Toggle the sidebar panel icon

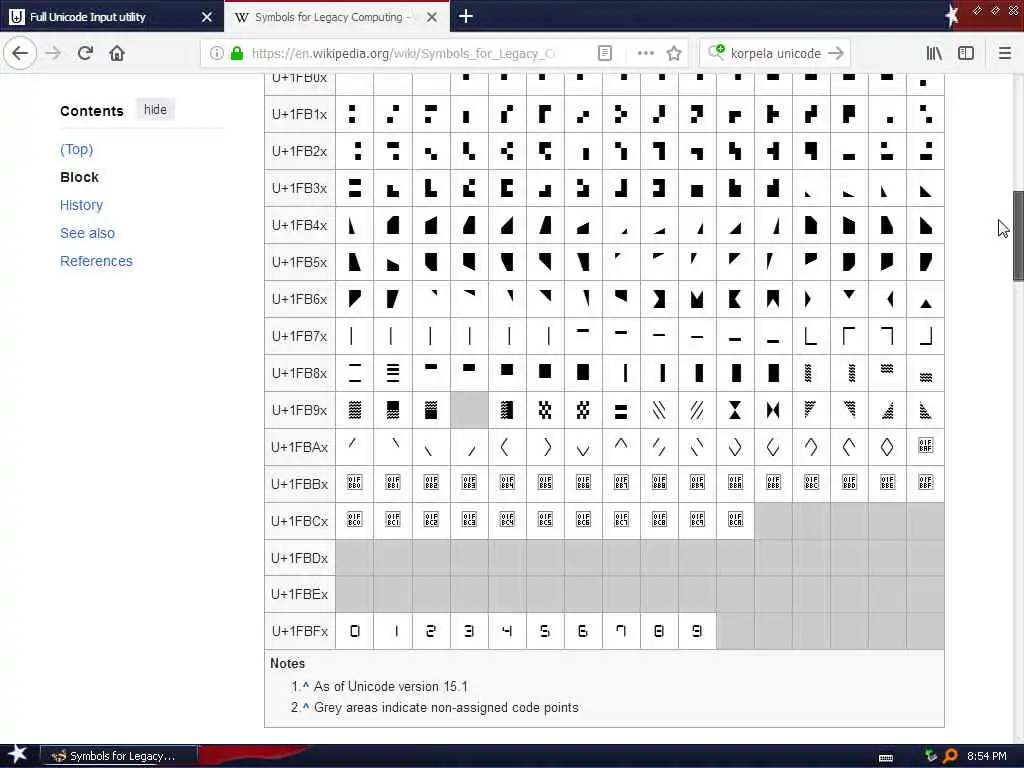point(966,53)
